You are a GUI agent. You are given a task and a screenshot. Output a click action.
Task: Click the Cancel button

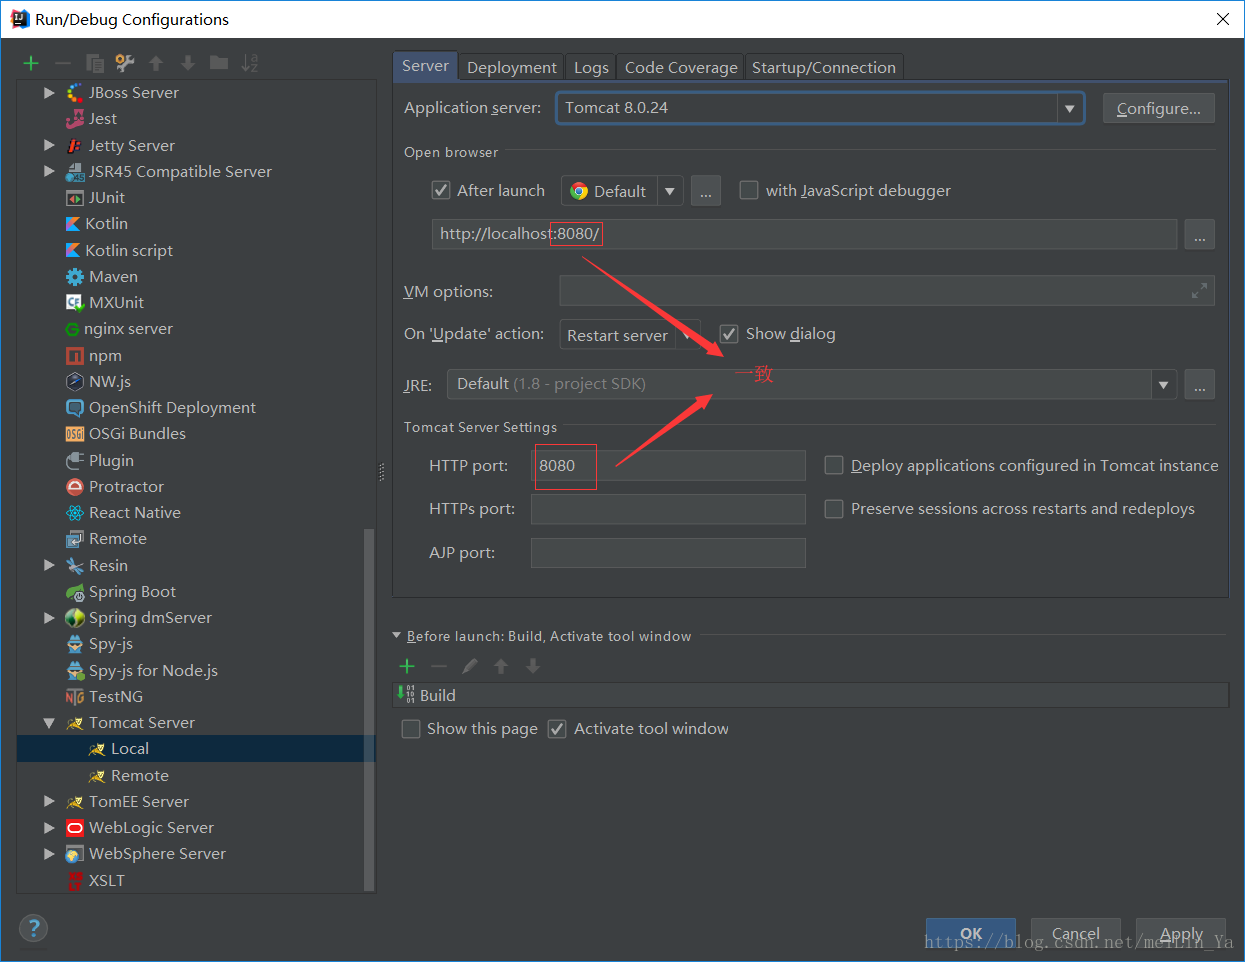(x=1076, y=934)
